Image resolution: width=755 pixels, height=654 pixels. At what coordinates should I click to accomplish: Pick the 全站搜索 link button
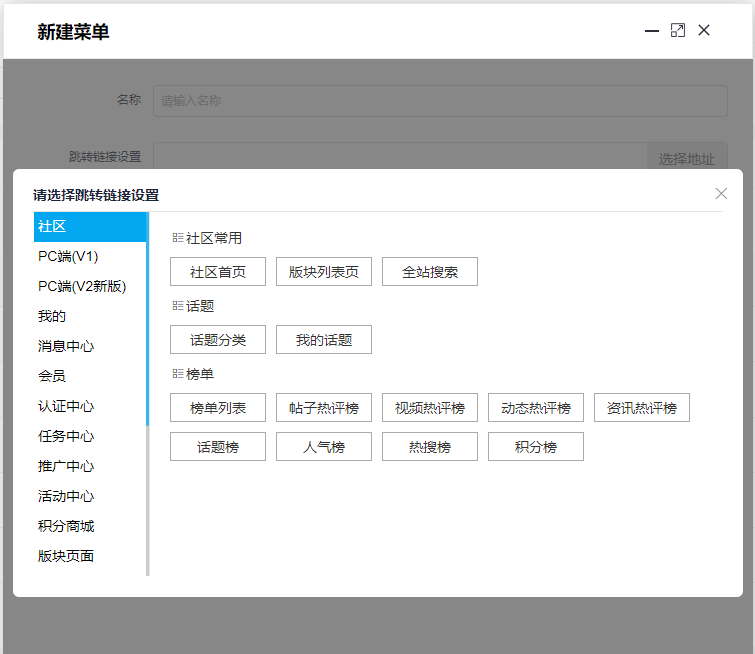tap(430, 272)
